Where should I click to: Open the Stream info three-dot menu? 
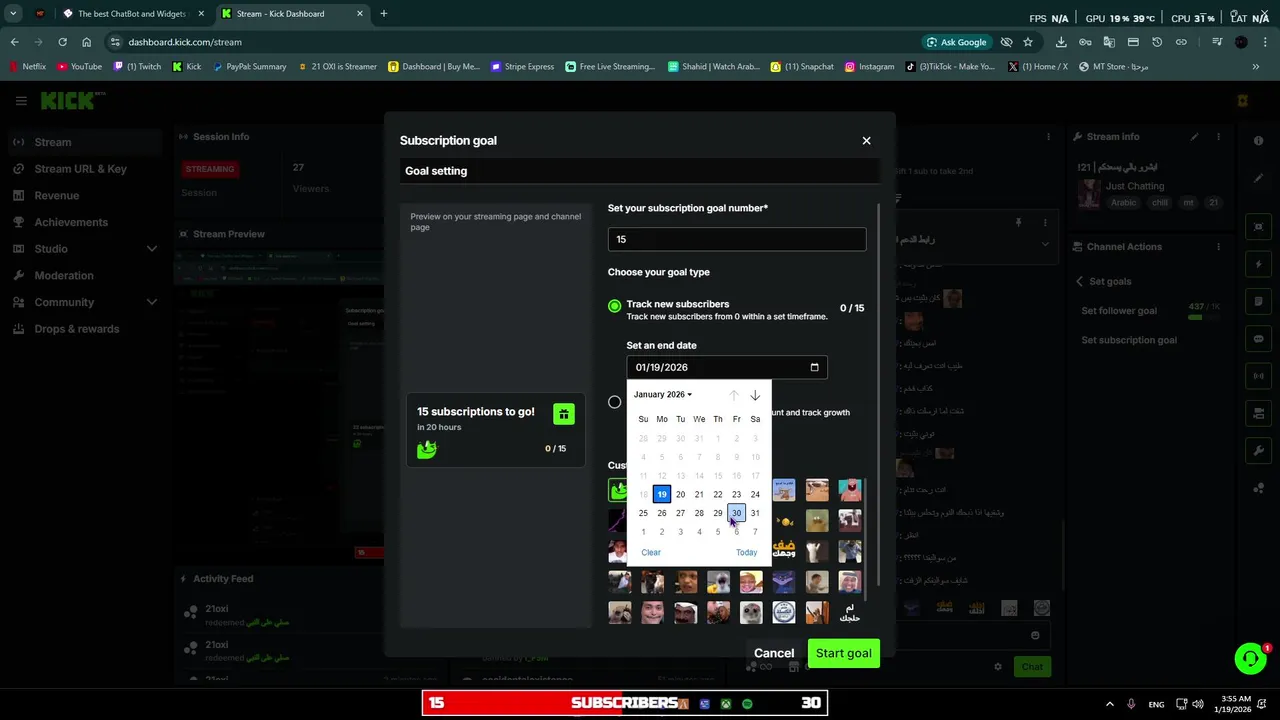pos(1217,137)
